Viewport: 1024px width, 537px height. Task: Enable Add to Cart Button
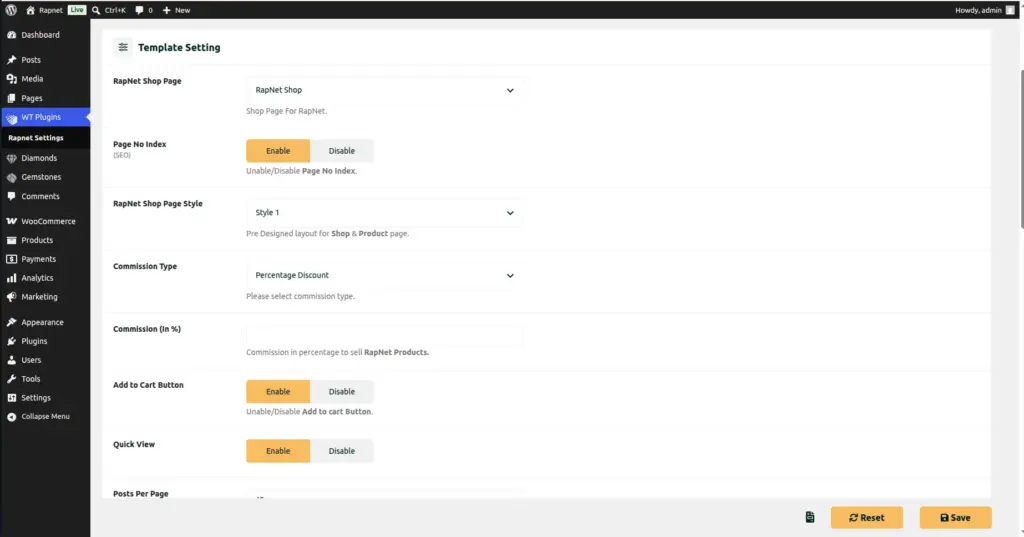[278, 392]
